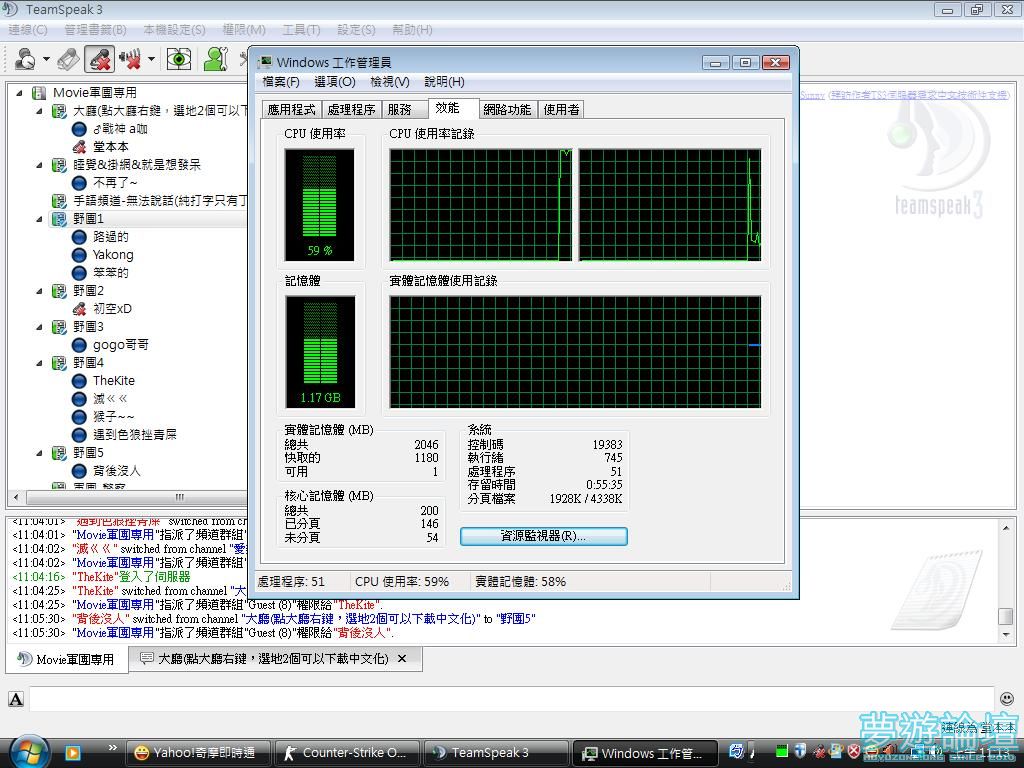Collapse the 野團1 channel tree
This screenshot has width=1024, height=768.
(41, 219)
